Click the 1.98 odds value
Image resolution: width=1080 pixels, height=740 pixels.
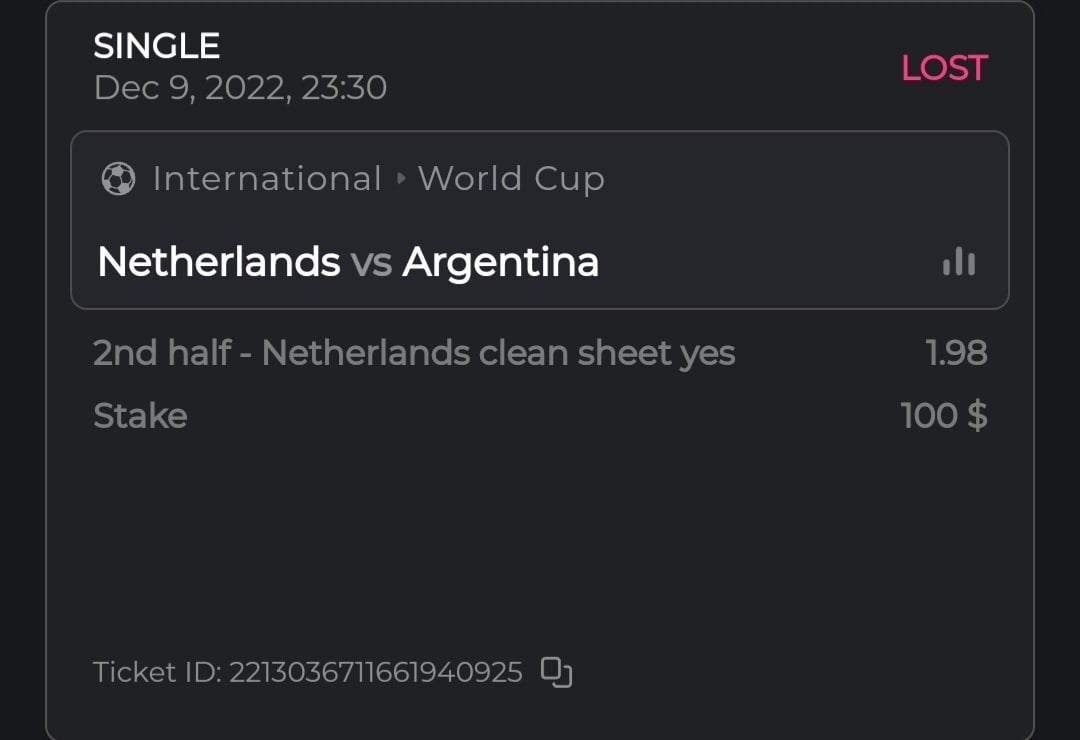956,353
